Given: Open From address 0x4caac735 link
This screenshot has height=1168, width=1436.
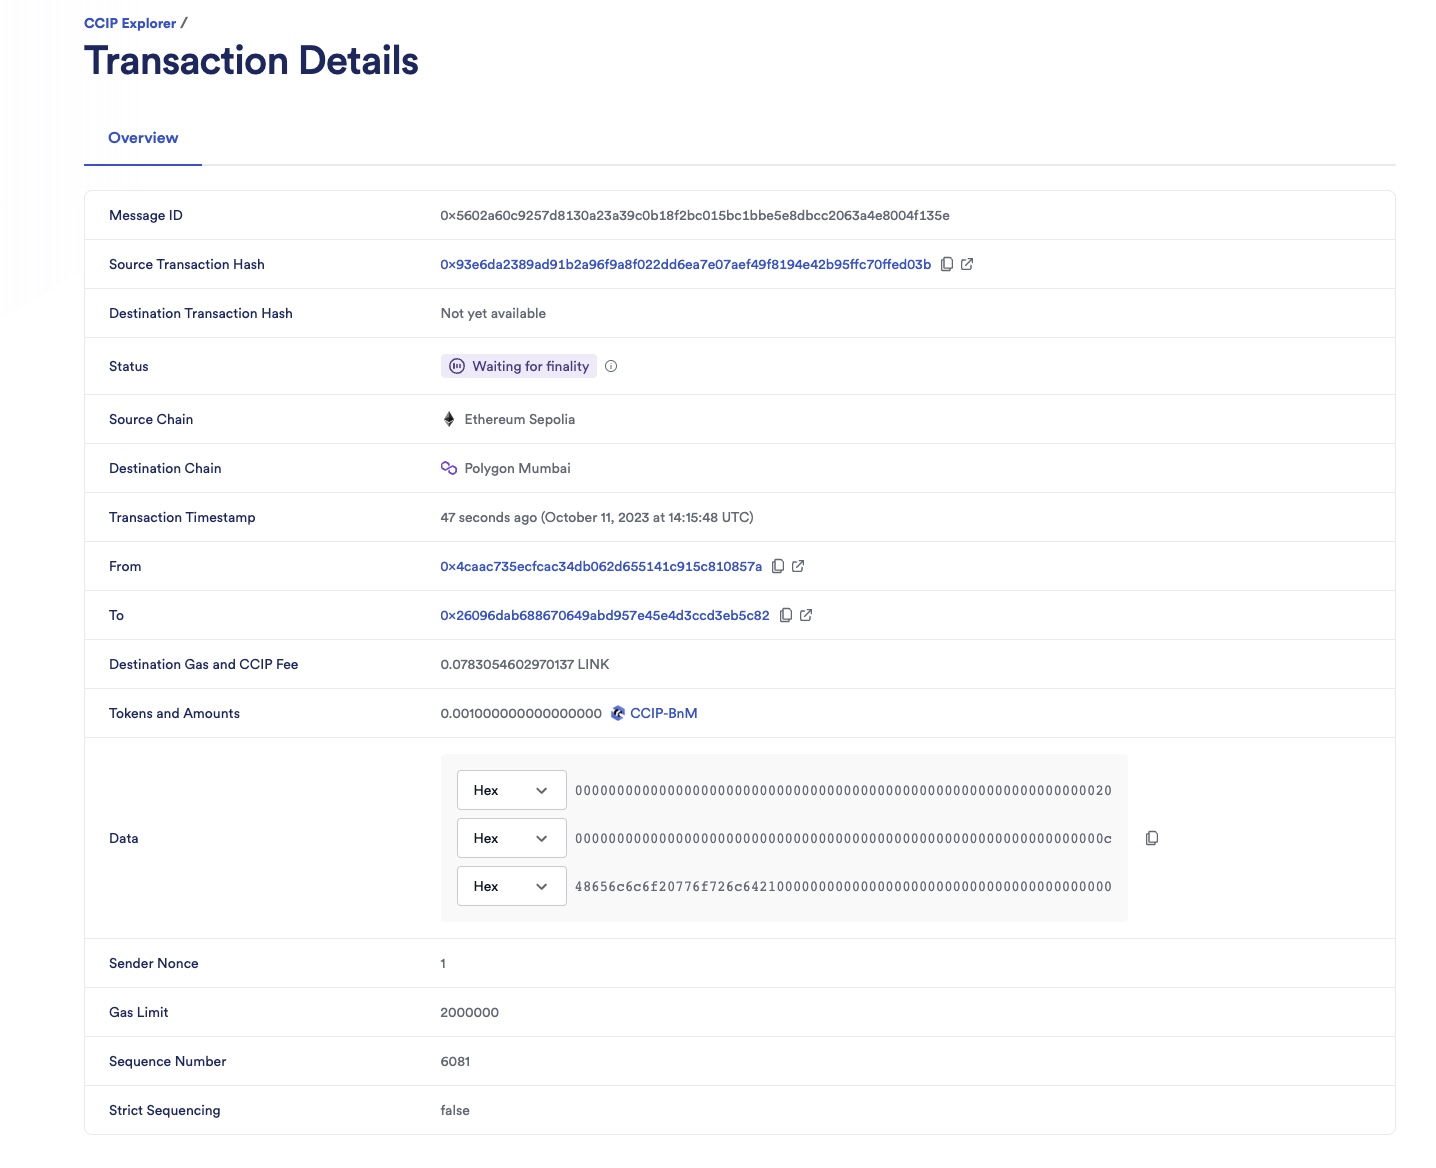Looking at the screenshot, I should coord(601,567).
